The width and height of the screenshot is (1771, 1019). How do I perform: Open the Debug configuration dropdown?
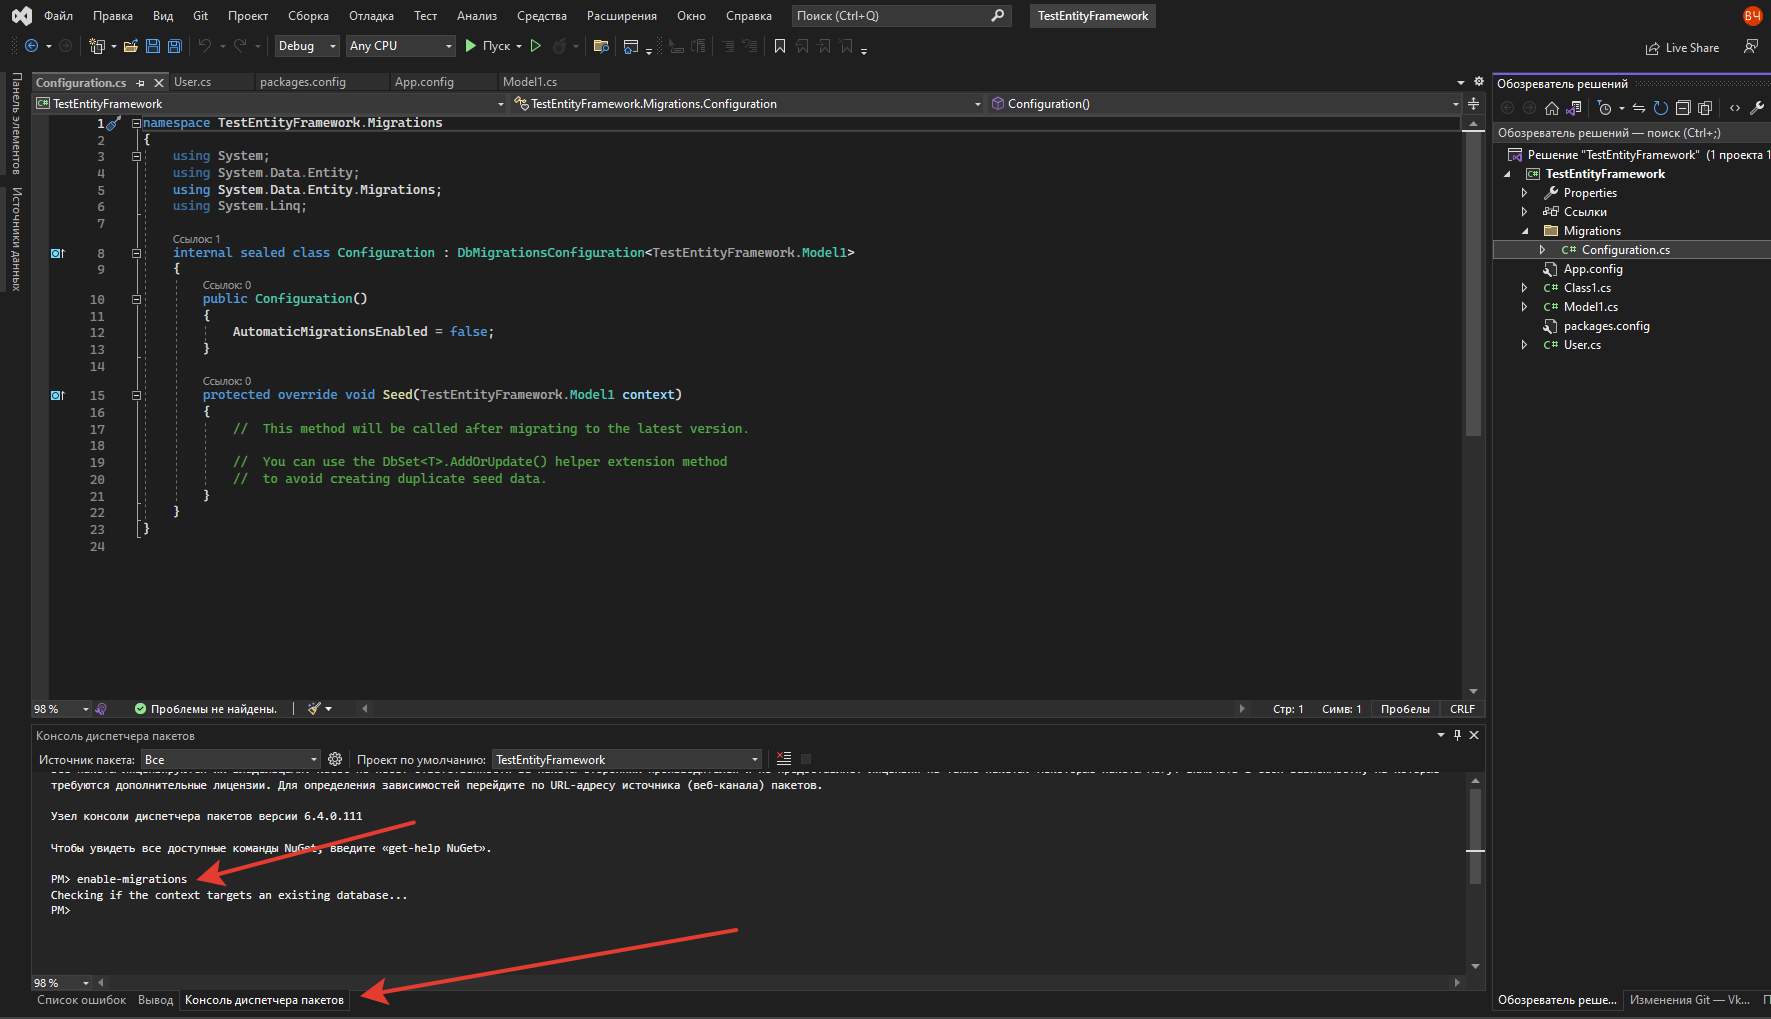306,46
